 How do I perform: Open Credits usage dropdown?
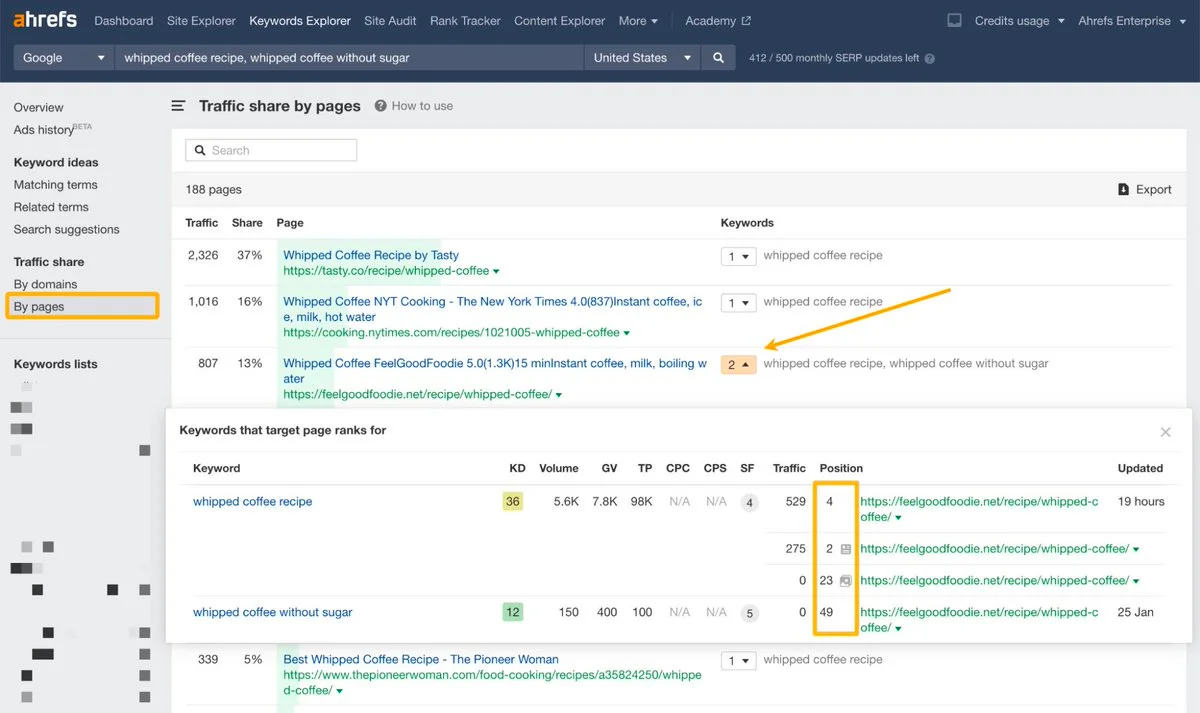[1019, 21]
